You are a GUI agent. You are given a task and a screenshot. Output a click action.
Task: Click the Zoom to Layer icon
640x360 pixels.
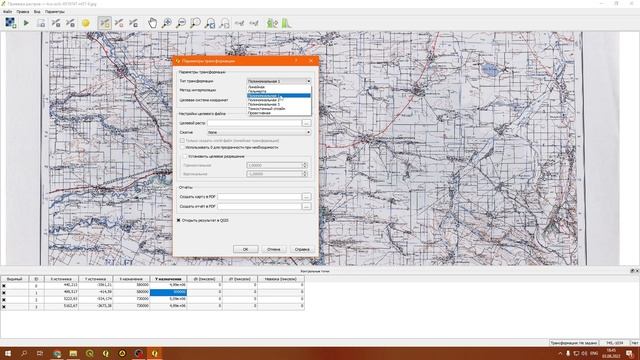[x=196, y=23]
